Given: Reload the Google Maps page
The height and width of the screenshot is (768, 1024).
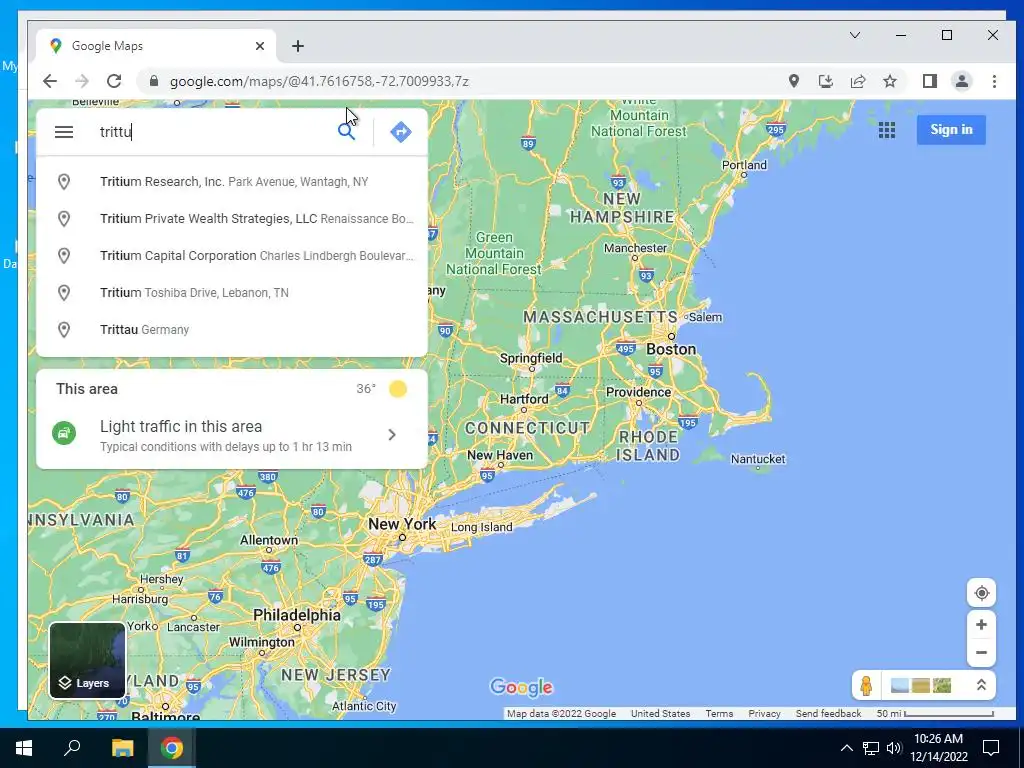Looking at the screenshot, I should 114,81.
